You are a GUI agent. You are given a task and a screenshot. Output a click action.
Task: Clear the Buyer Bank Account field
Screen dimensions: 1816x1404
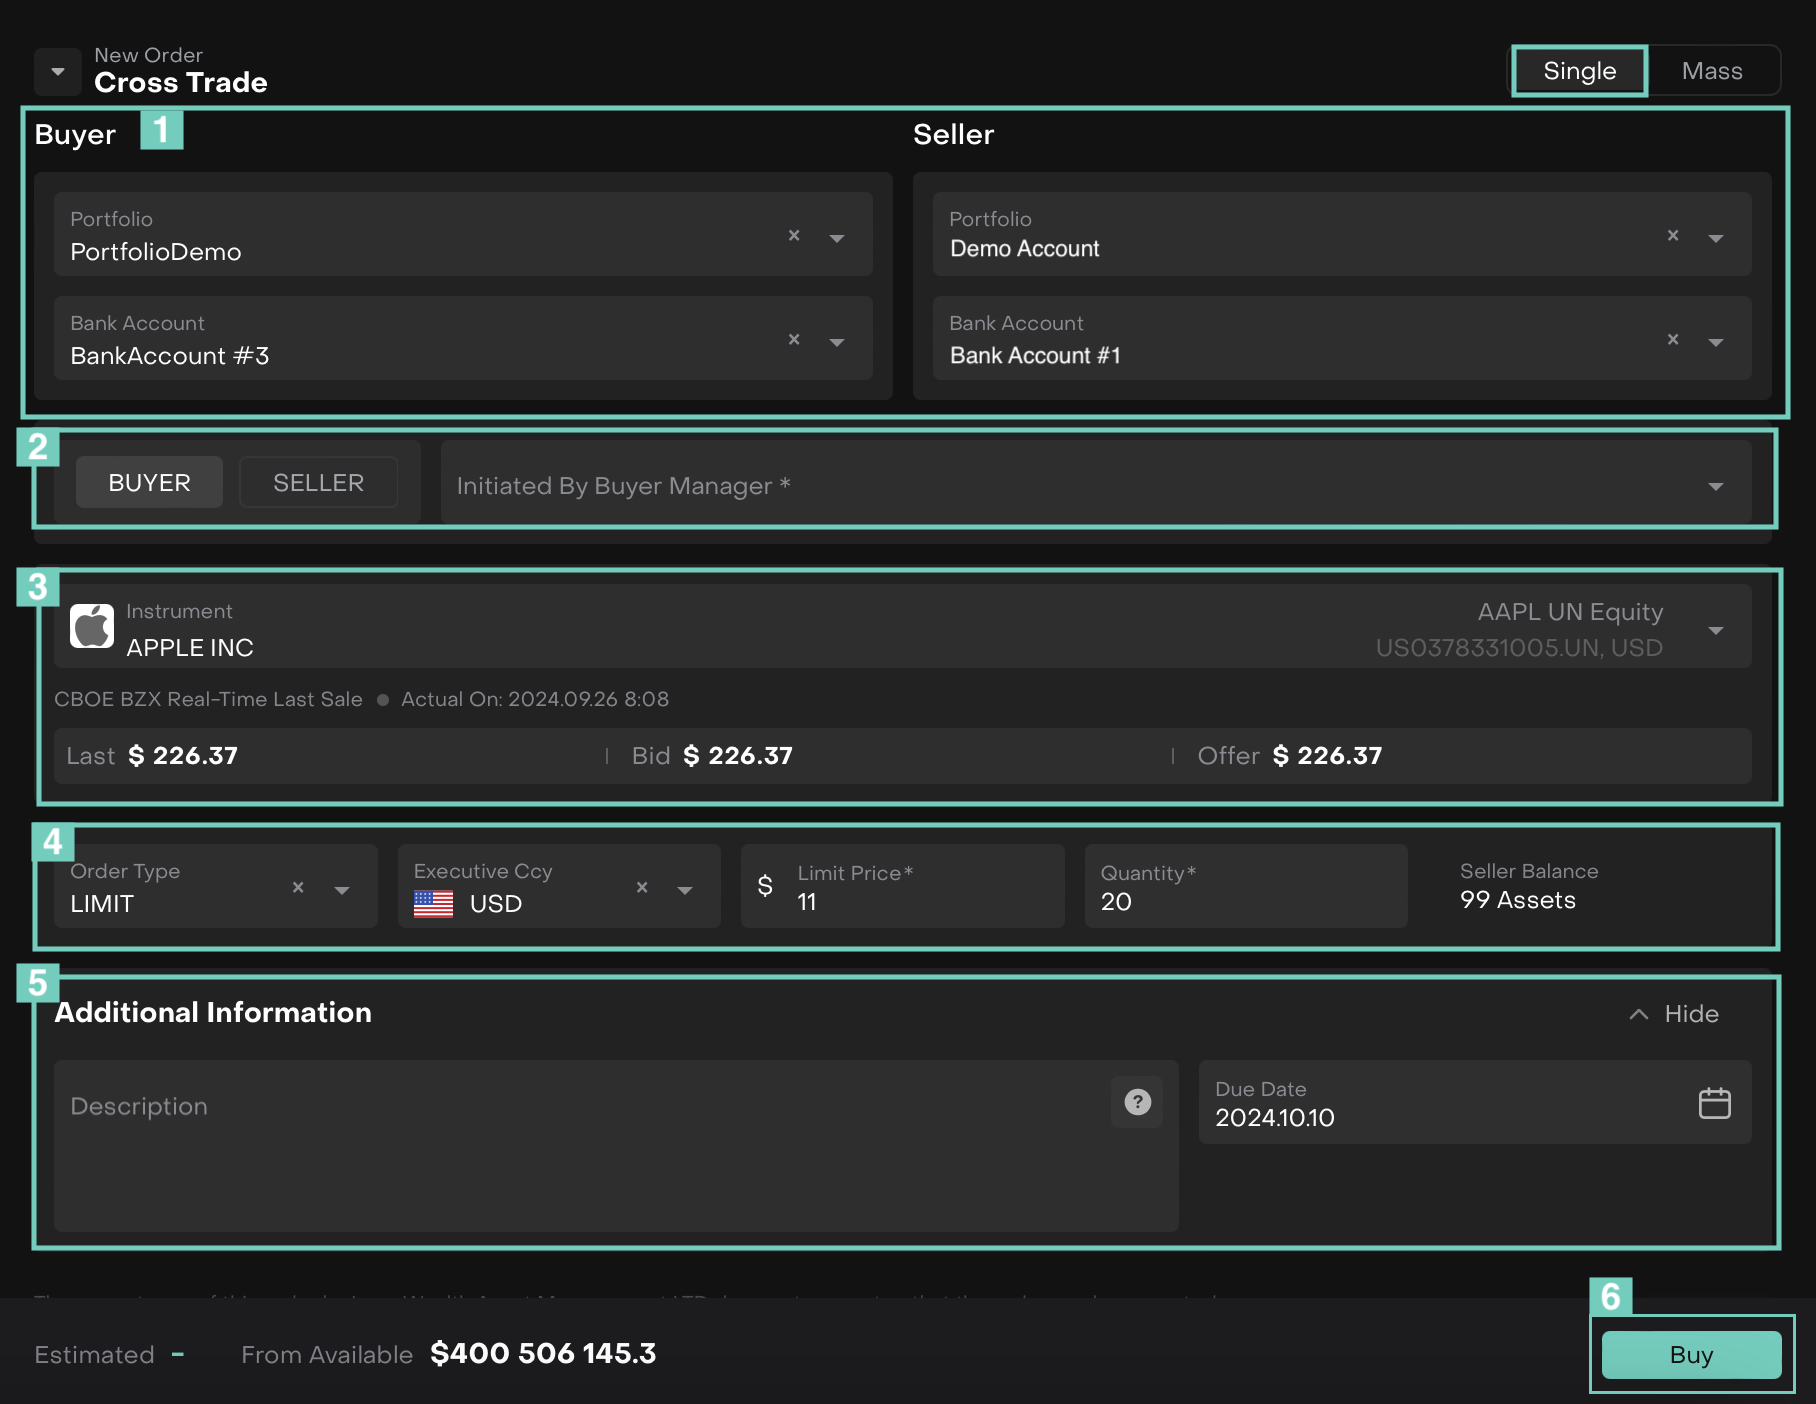tap(794, 340)
